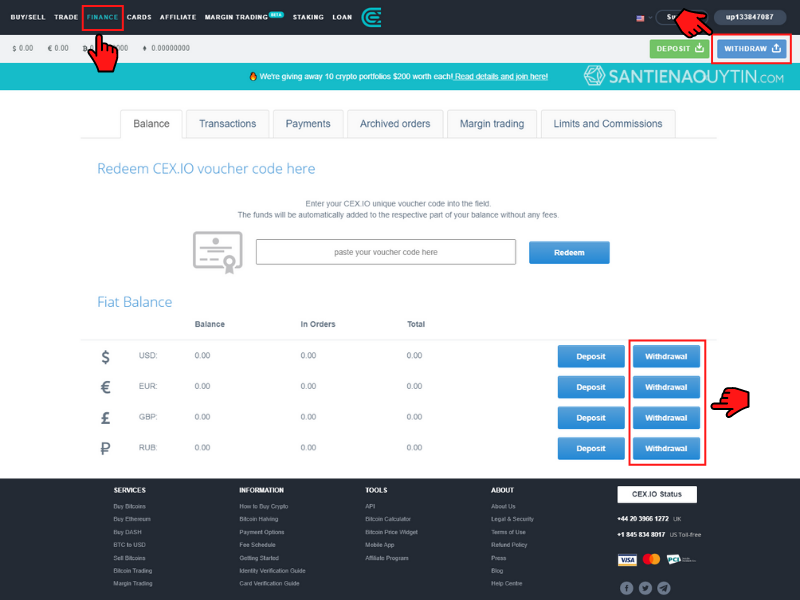Image resolution: width=800 pixels, height=600 pixels.
Task: Click the green DEPOSIT button
Action: [680, 49]
